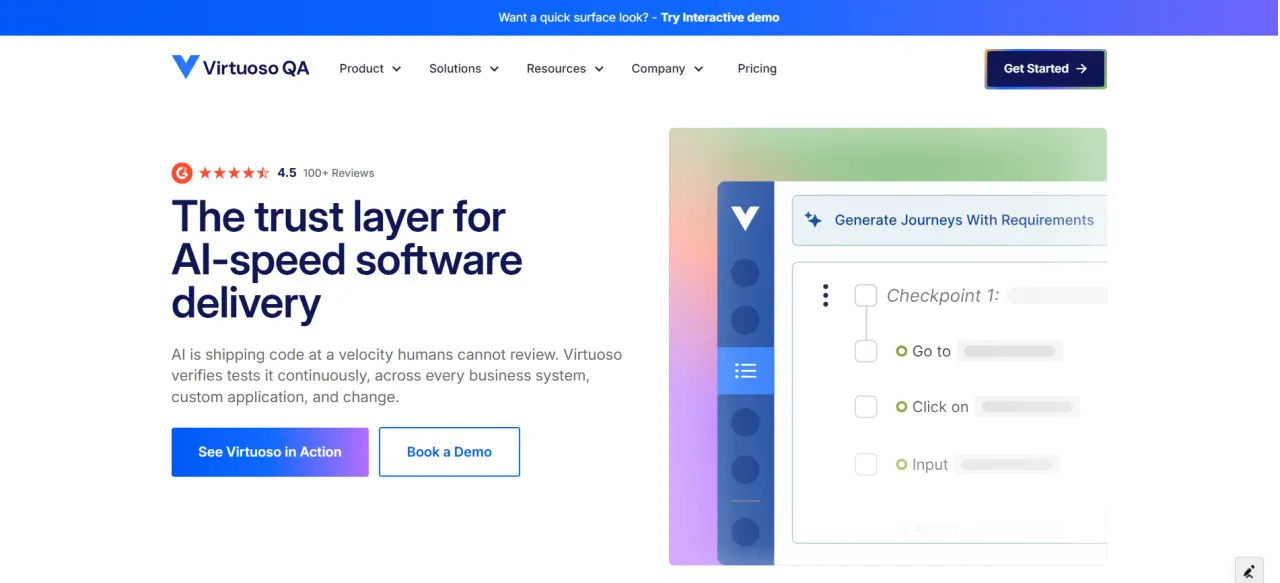
Task: Open the Solutions menu
Action: click(x=464, y=69)
